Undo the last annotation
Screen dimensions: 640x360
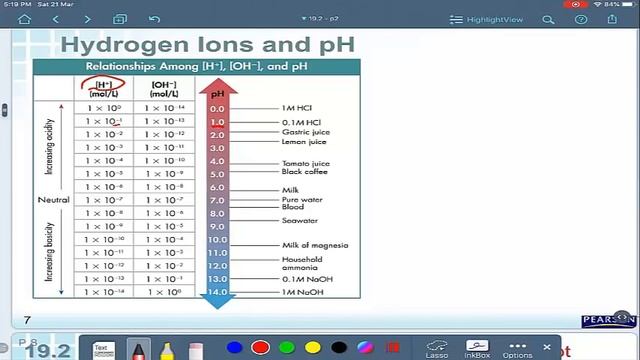[x=154, y=19]
